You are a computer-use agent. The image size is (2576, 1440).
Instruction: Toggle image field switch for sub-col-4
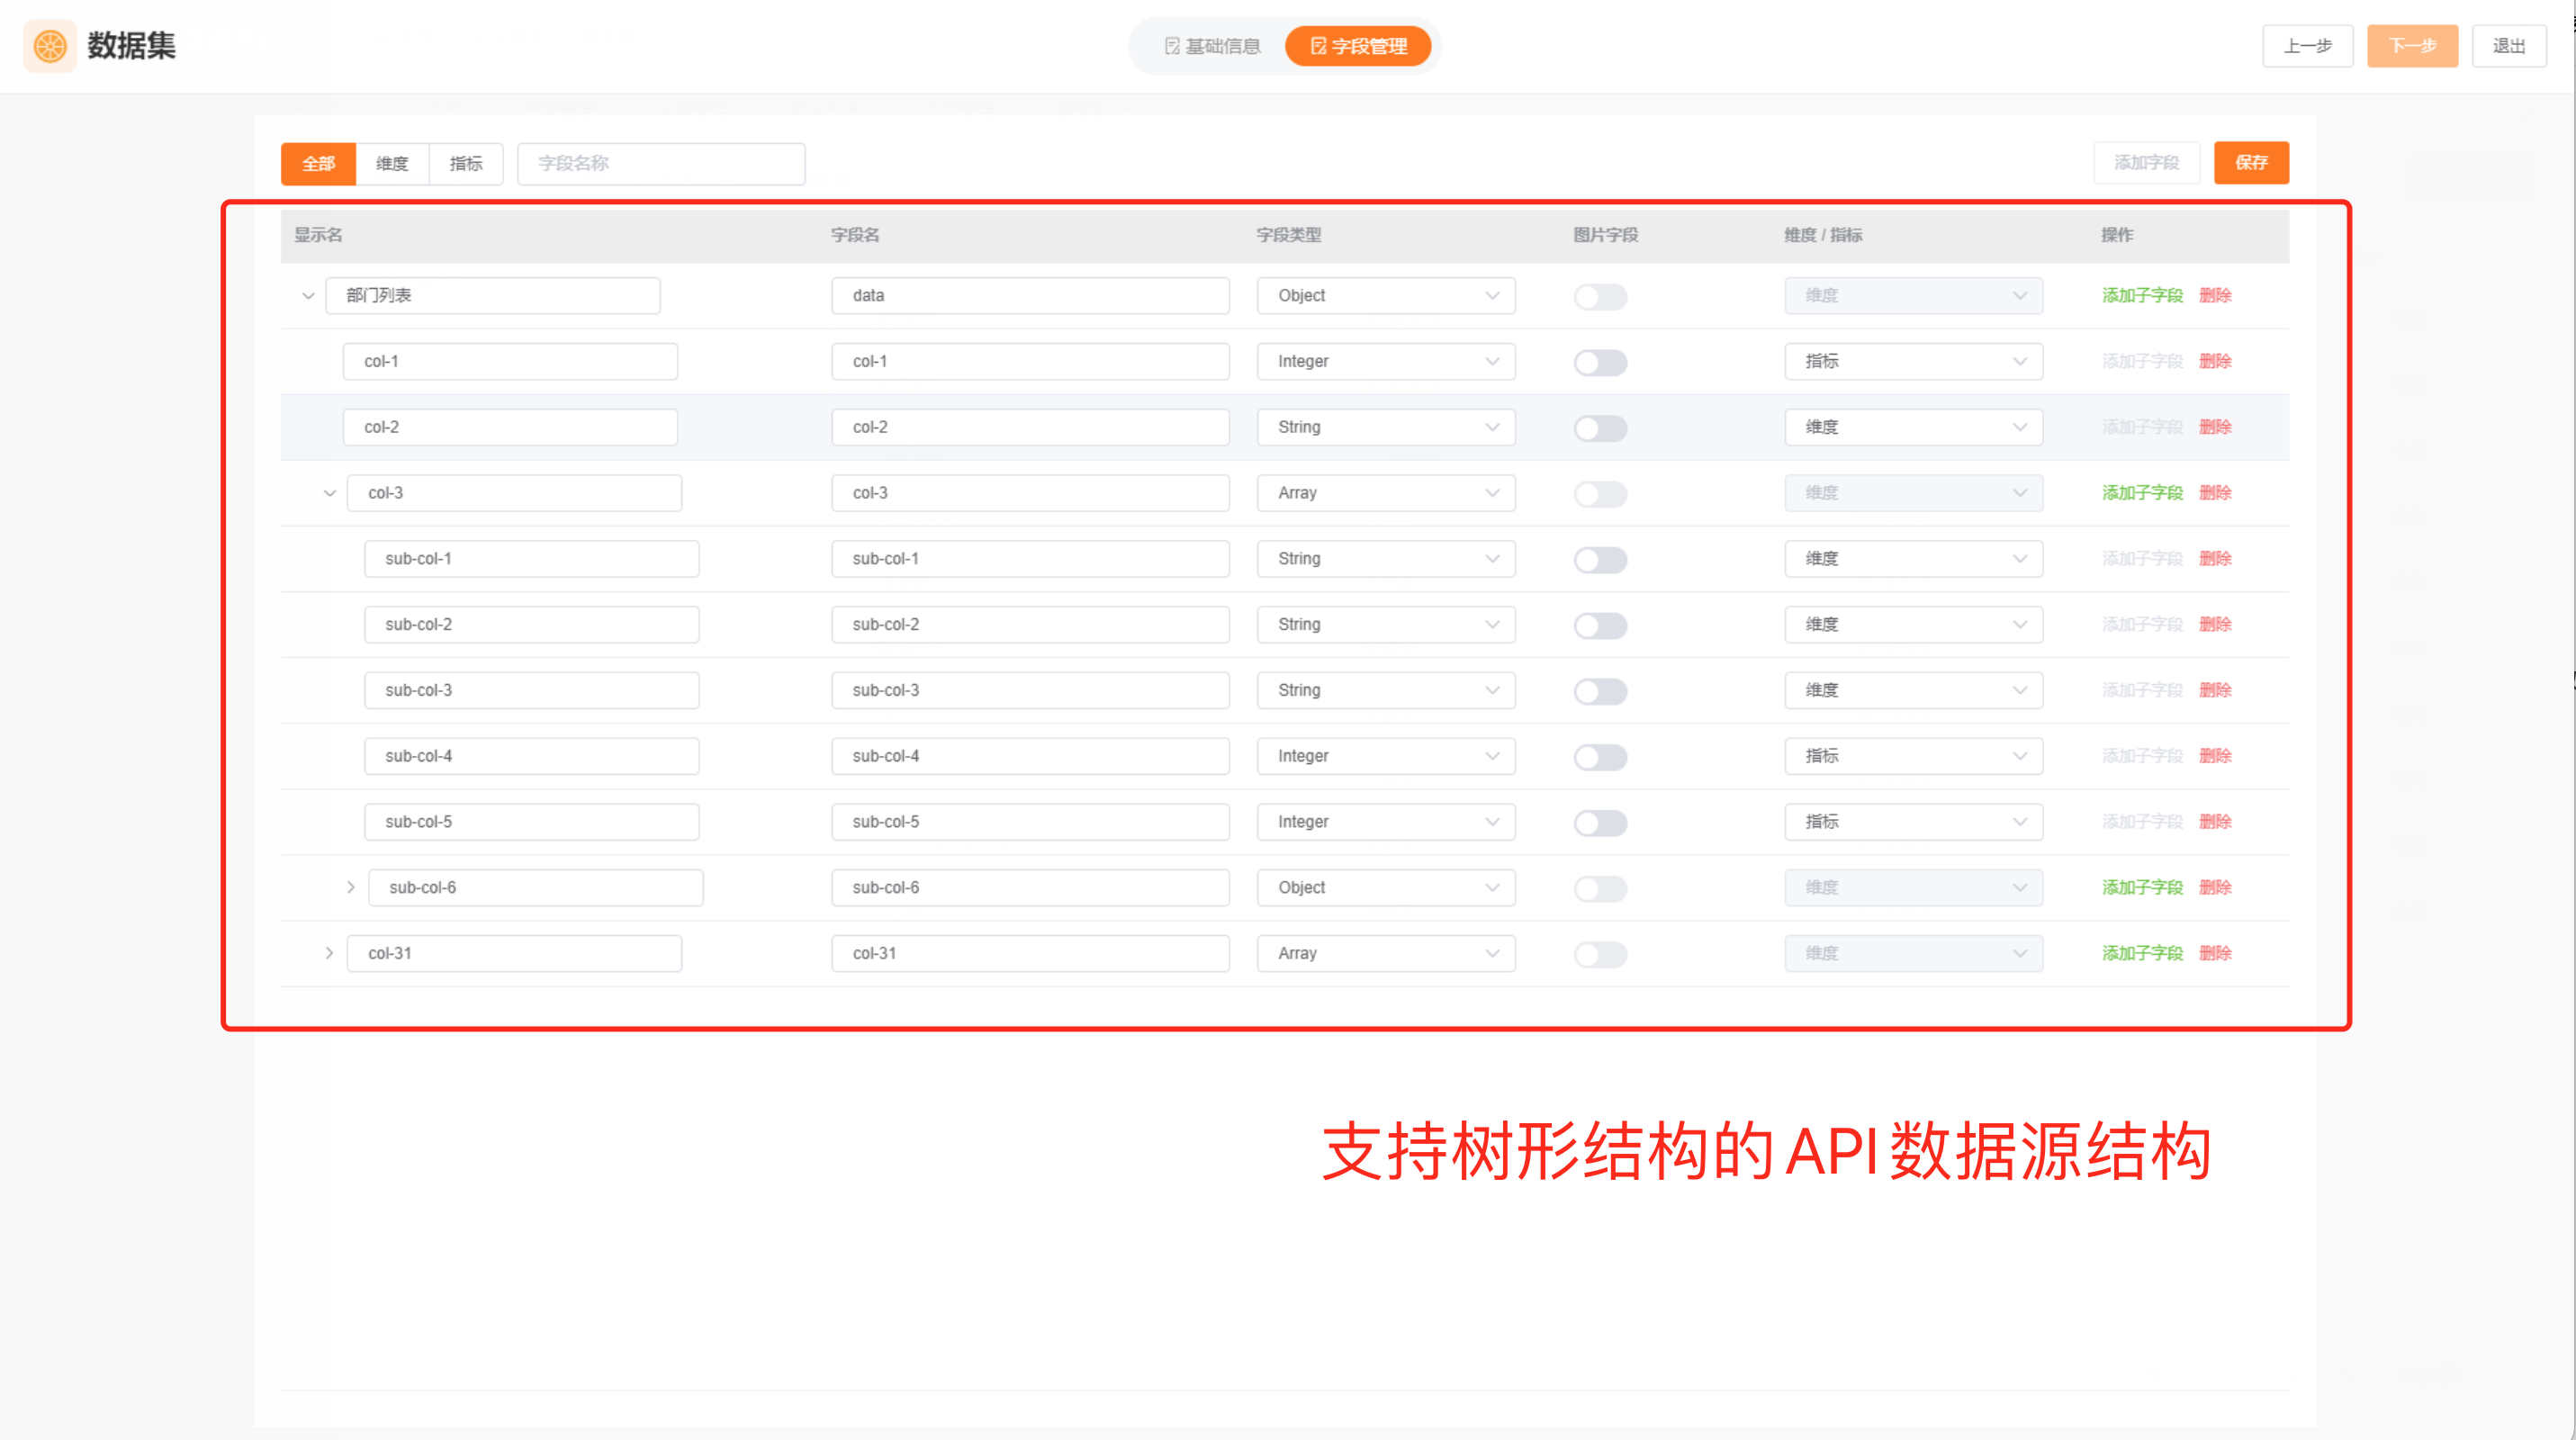(1600, 757)
